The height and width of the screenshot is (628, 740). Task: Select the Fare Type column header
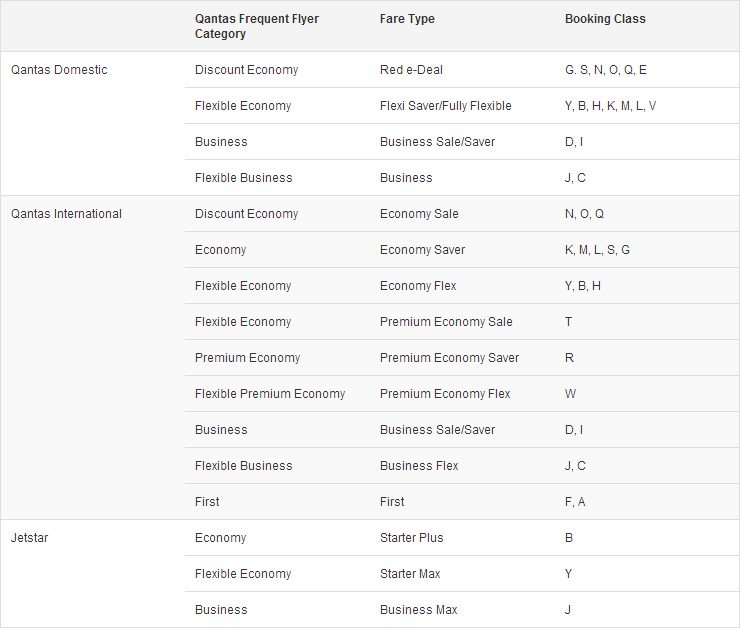pyautogui.click(x=407, y=19)
